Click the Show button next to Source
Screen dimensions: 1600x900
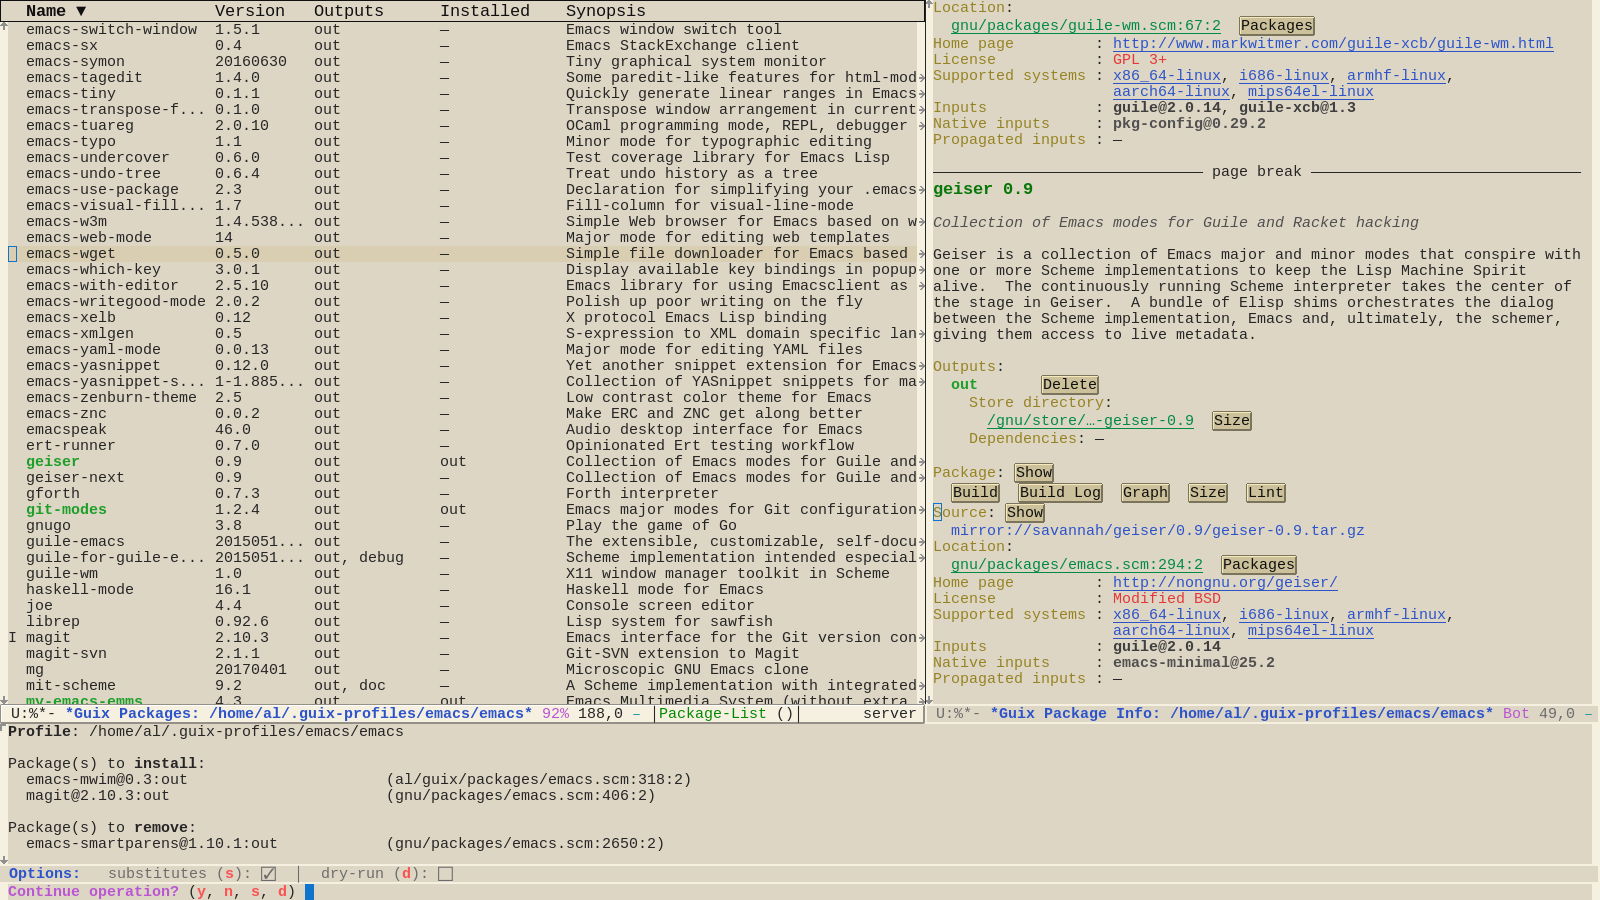point(1024,513)
